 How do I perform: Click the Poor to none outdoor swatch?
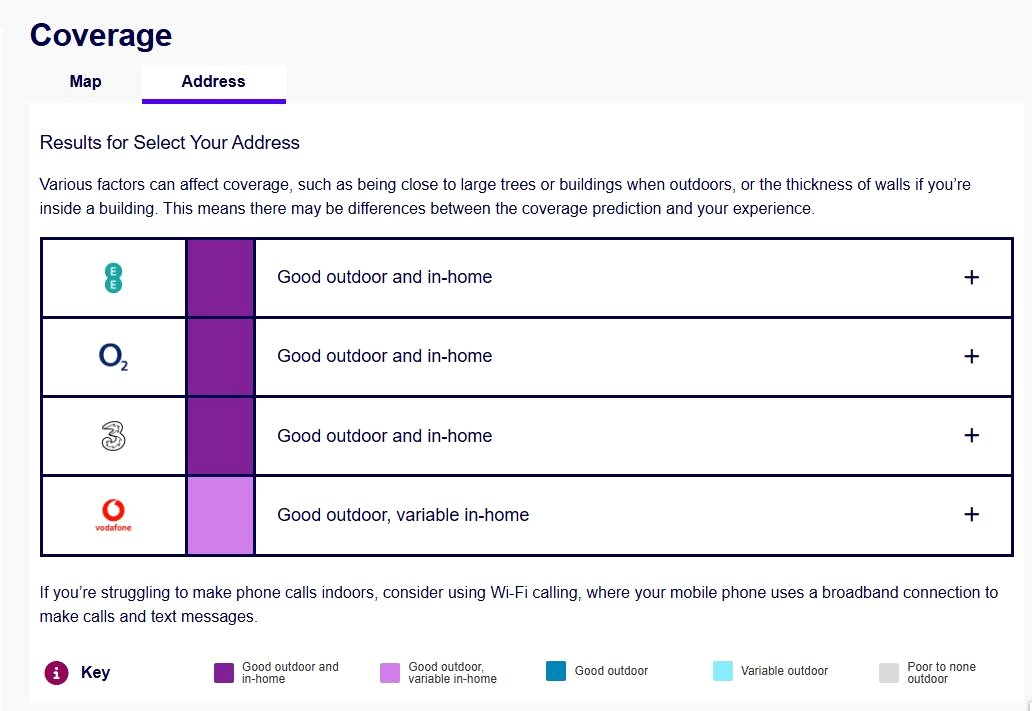coord(889,672)
